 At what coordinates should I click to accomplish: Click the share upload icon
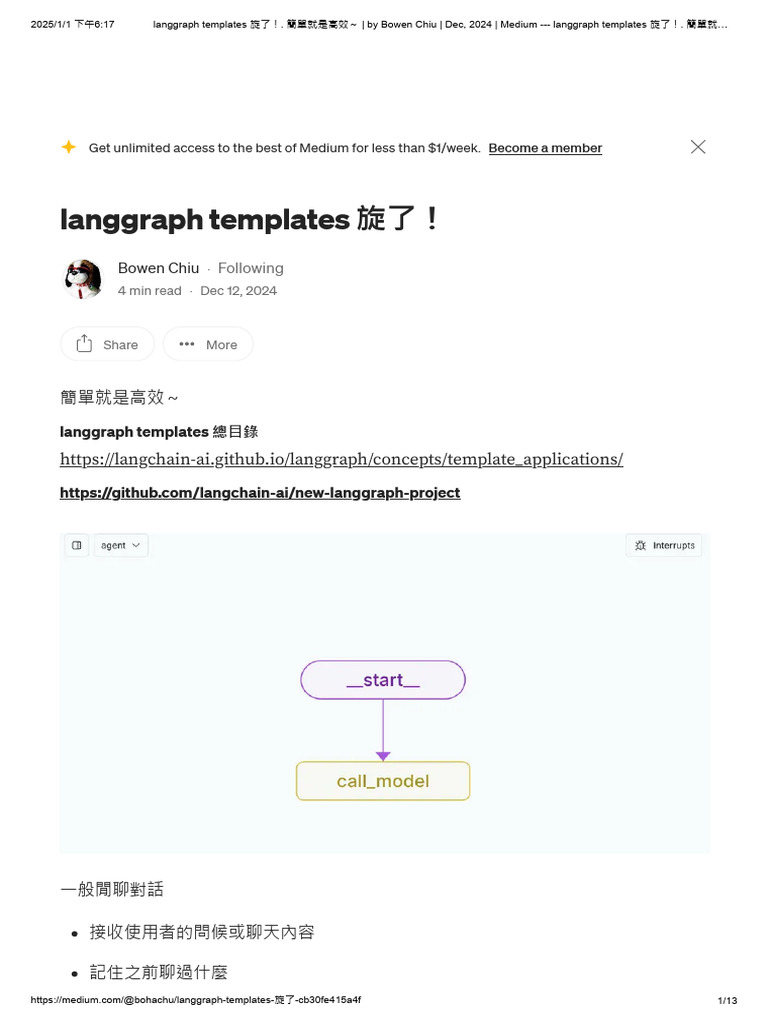coord(84,344)
